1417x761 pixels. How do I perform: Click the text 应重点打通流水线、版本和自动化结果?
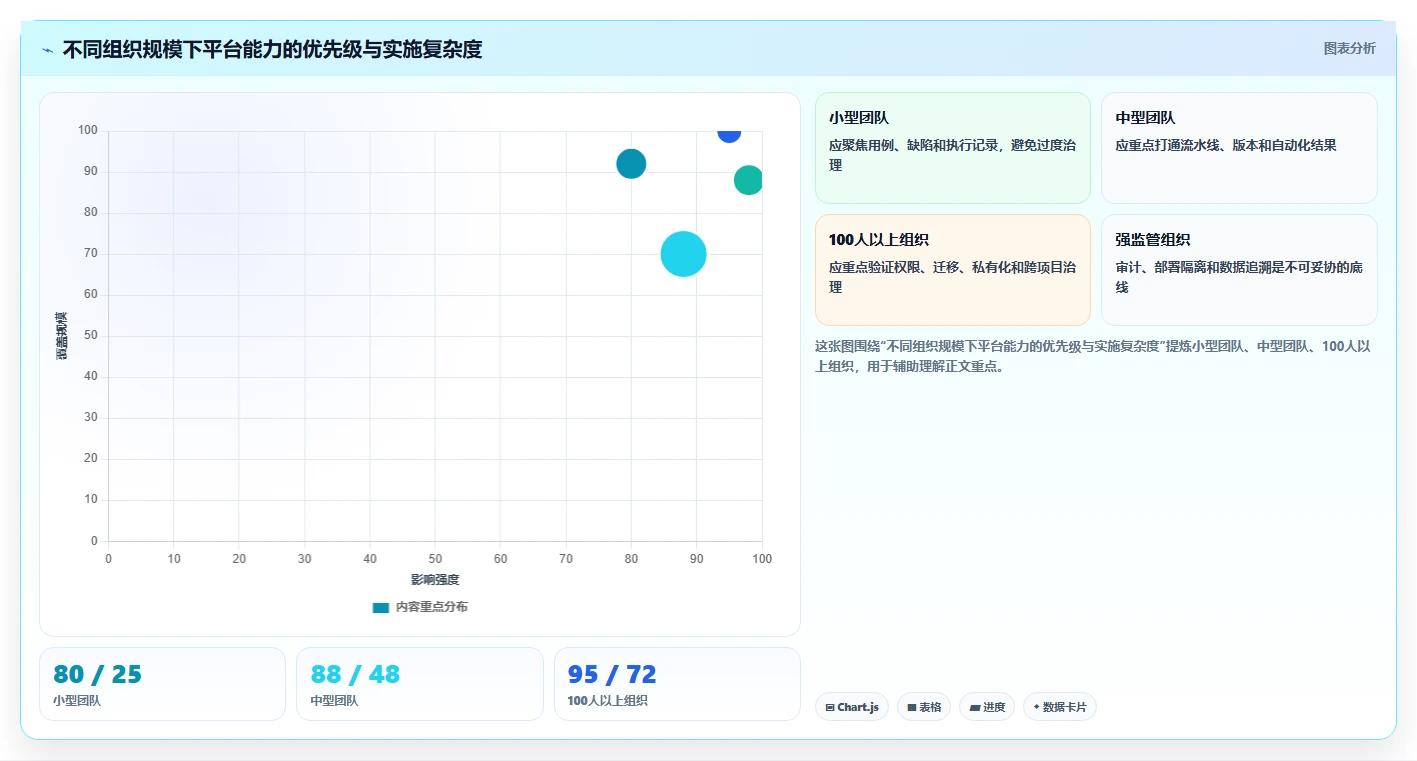click(x=1226, y=145)
